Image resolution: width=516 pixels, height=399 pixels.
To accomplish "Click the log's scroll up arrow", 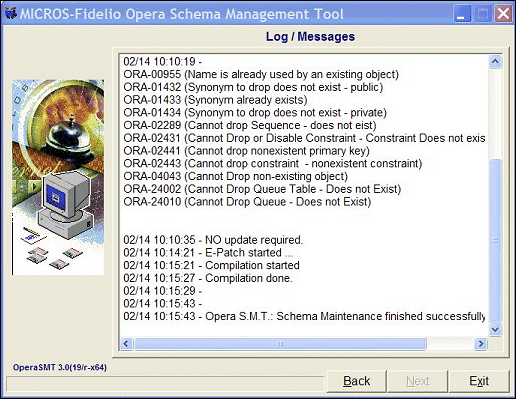I will [x=495, y=62].
